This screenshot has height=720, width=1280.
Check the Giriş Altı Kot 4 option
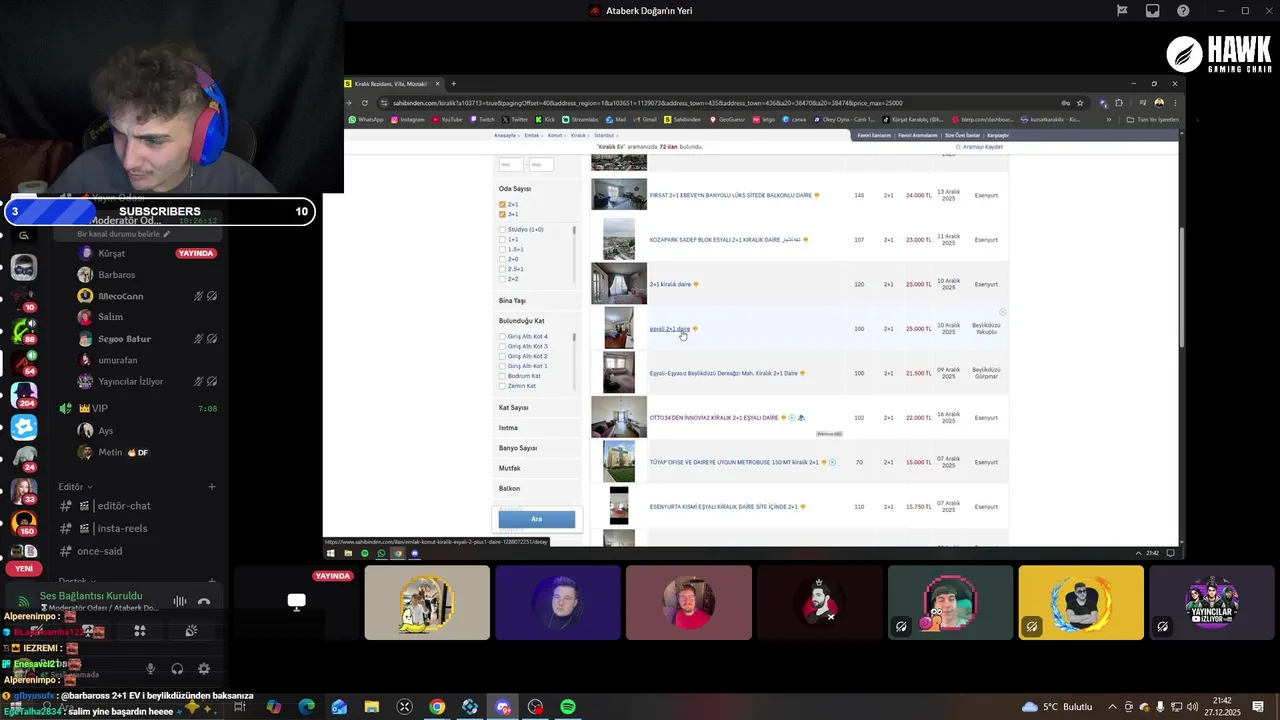click(x=502, y=337)
